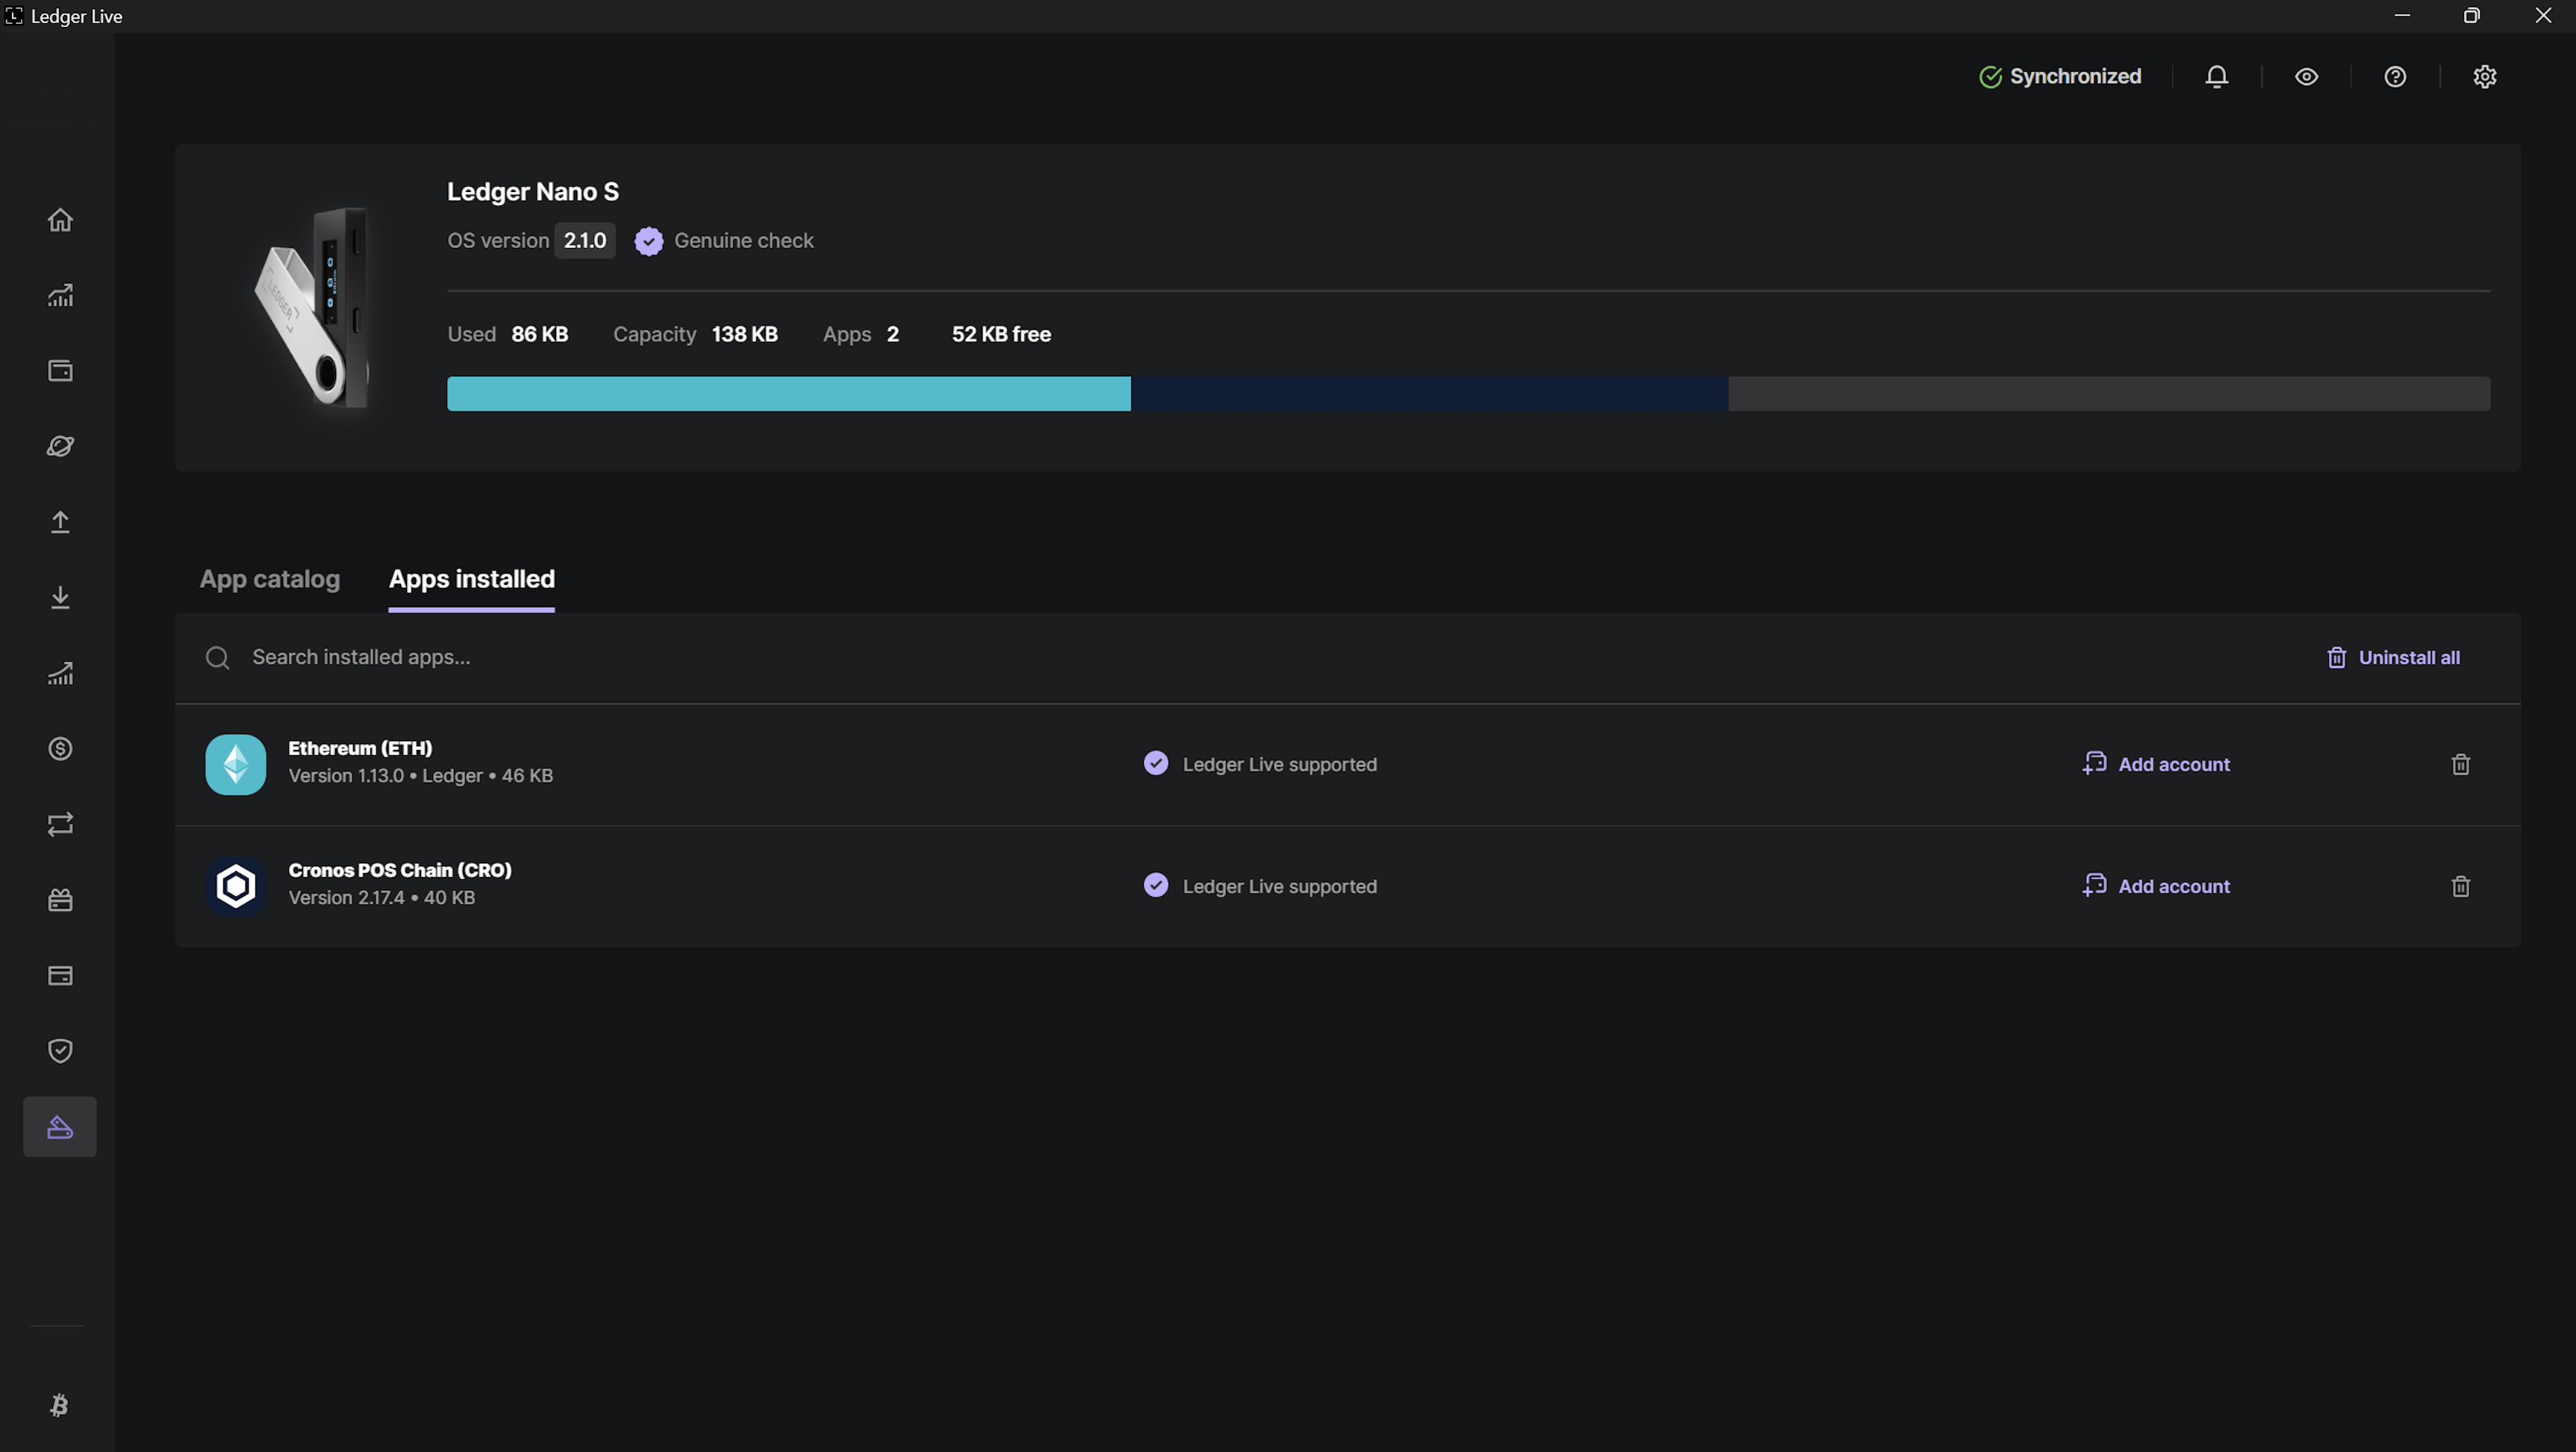Viewport: 2576px width, 1452px height.
Task: Open the settings gear icon
Action: point(2485,77)
